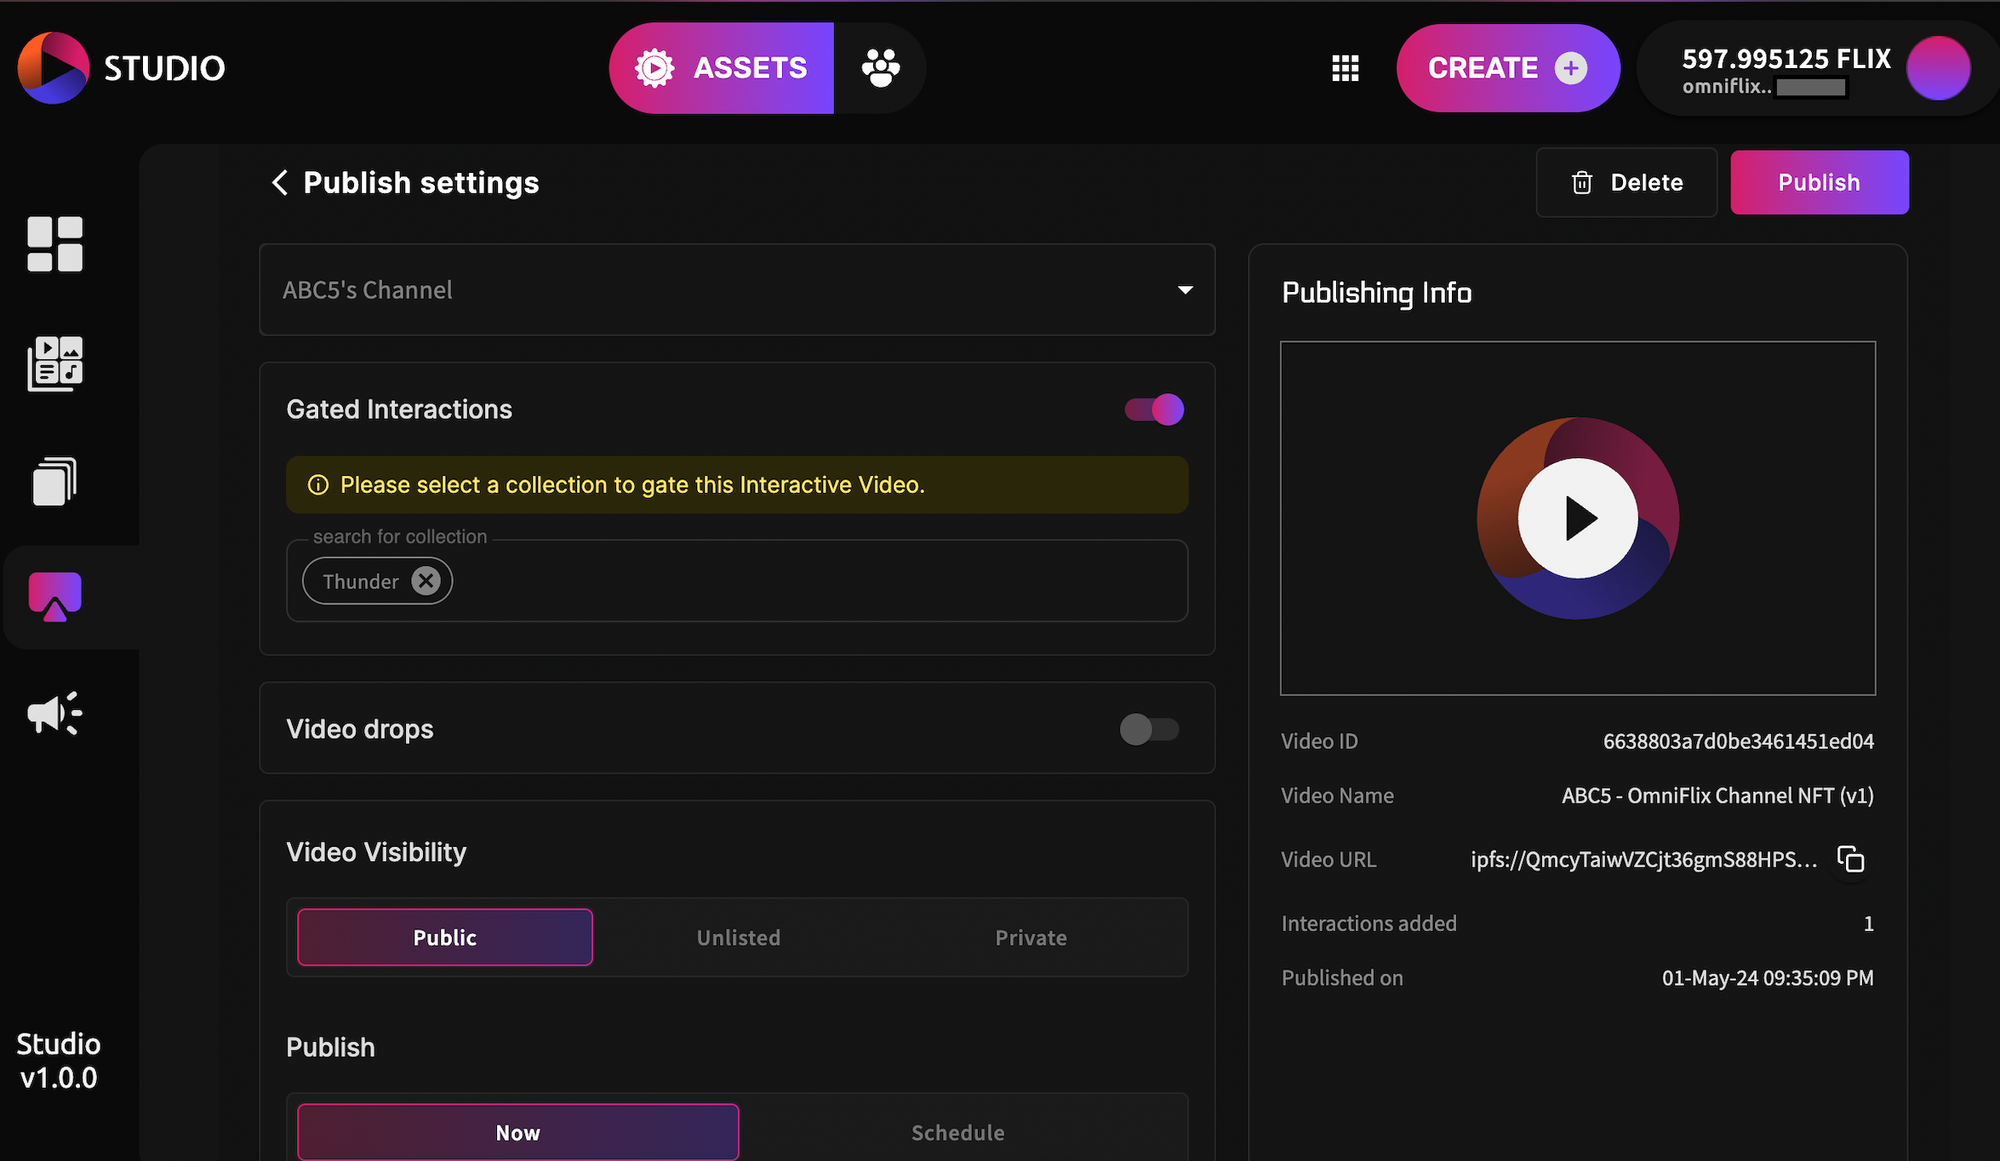Open the collections stack sidebar icon
This screenshot has height=1161, width=2000.
tap(55, 482)
